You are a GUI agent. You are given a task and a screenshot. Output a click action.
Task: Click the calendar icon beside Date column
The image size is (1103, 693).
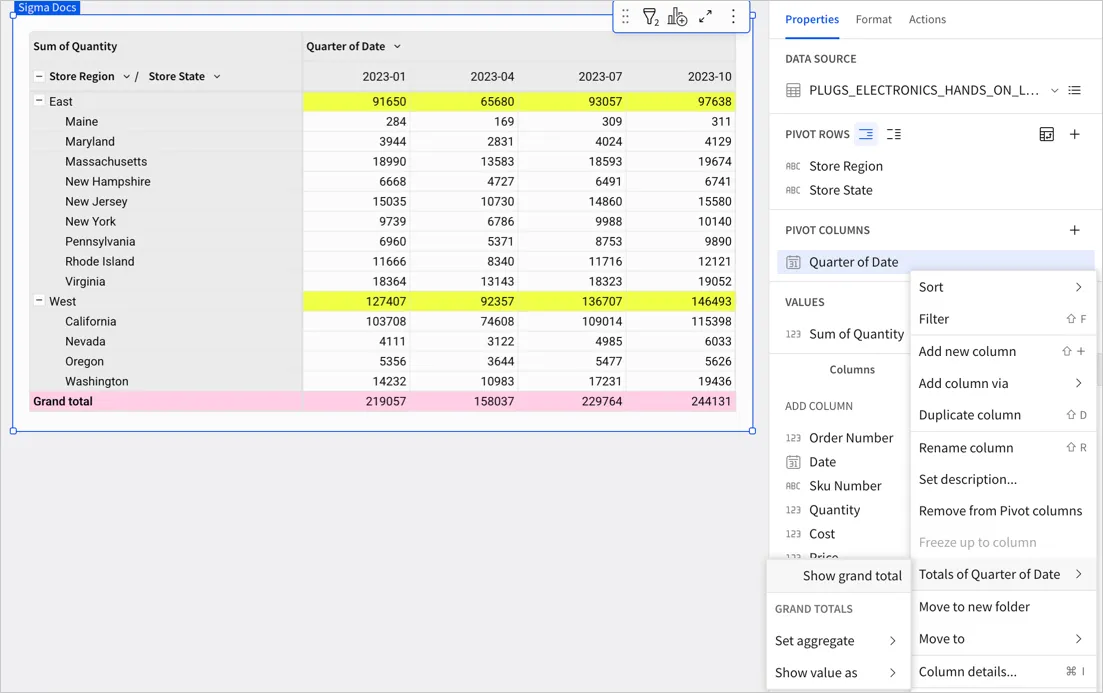click(793, 462)
